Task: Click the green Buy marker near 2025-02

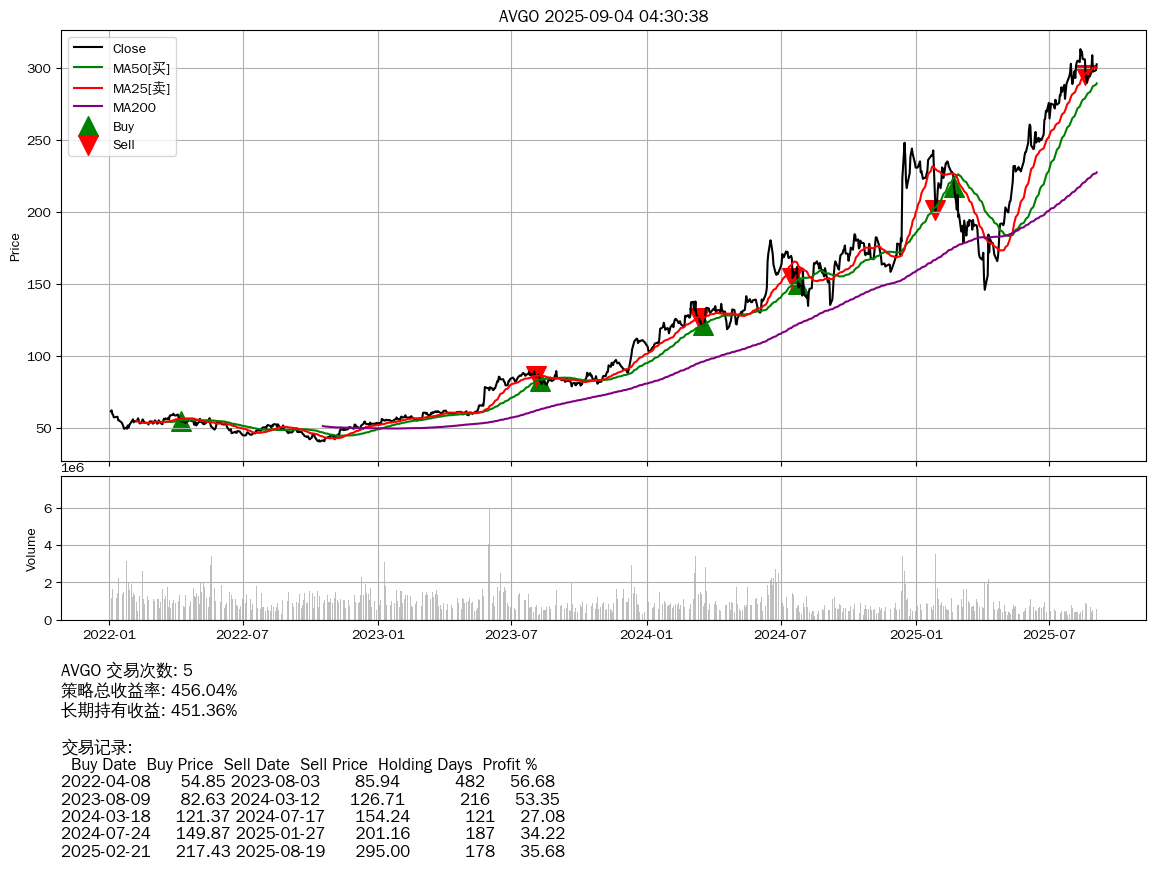Action: (x=953, y=188)
